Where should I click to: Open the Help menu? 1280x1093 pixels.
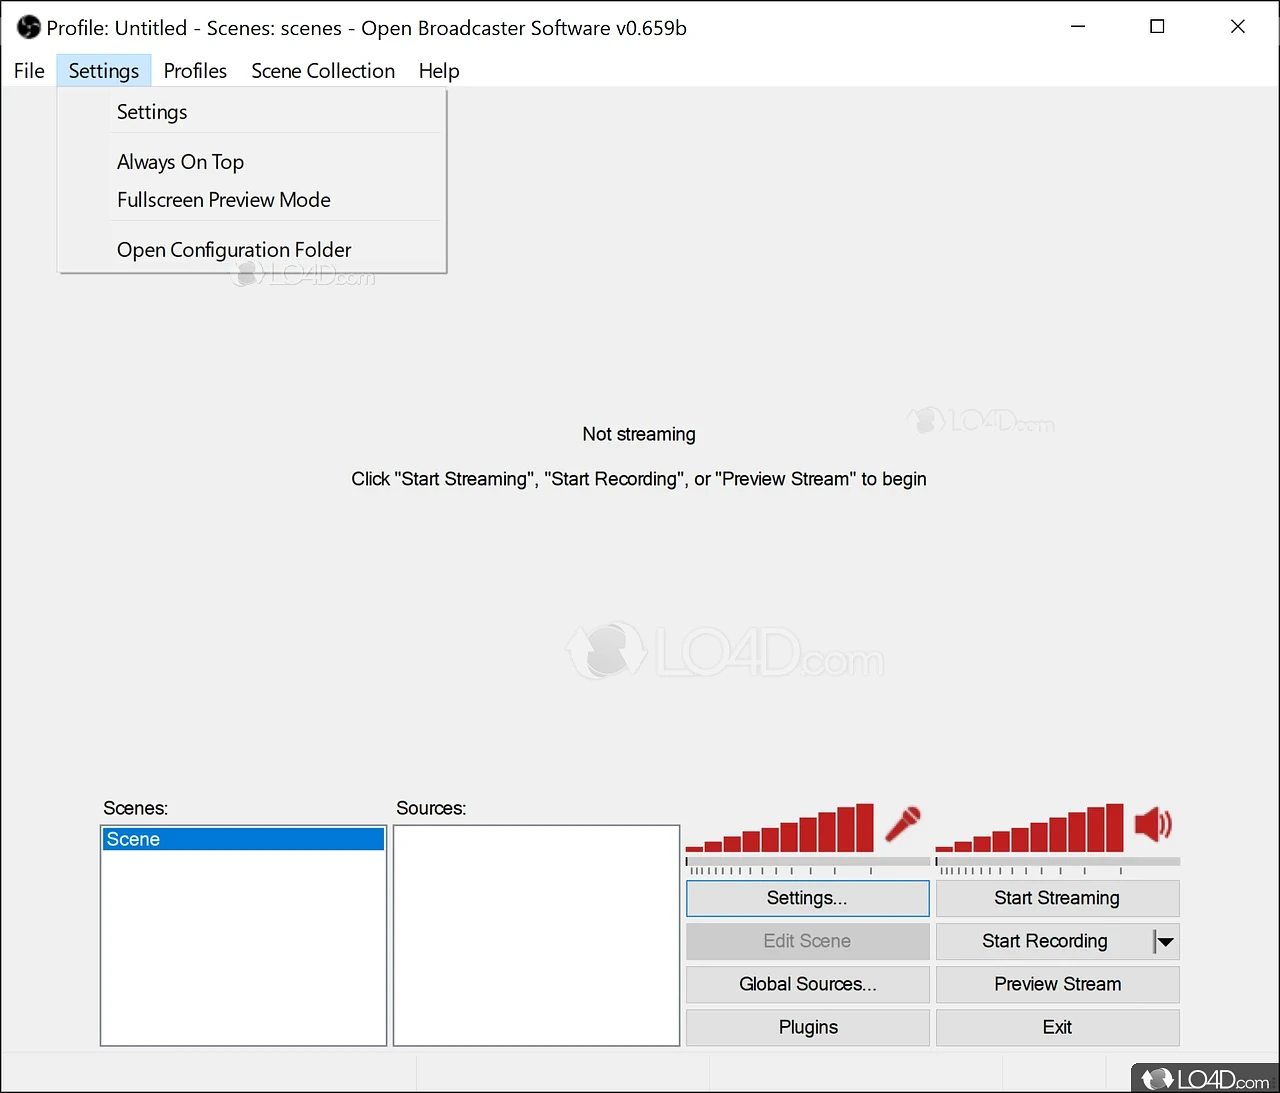[x=439, y=71]
